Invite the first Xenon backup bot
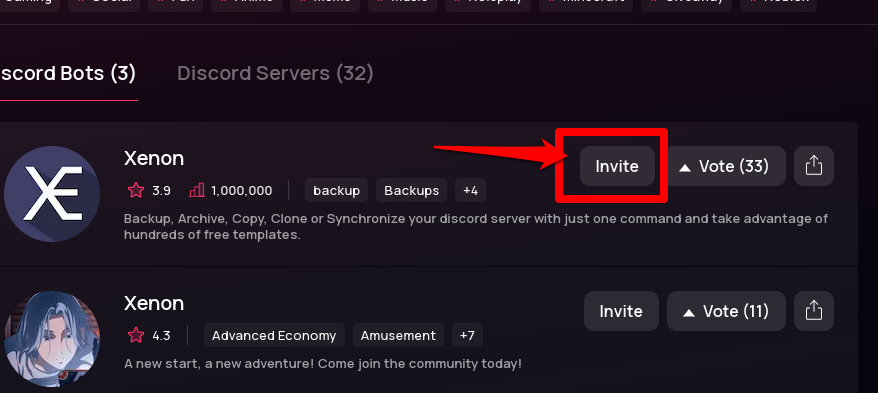Image resolution: width=878 pixels, height=393 pixels. tap(617, 166)
